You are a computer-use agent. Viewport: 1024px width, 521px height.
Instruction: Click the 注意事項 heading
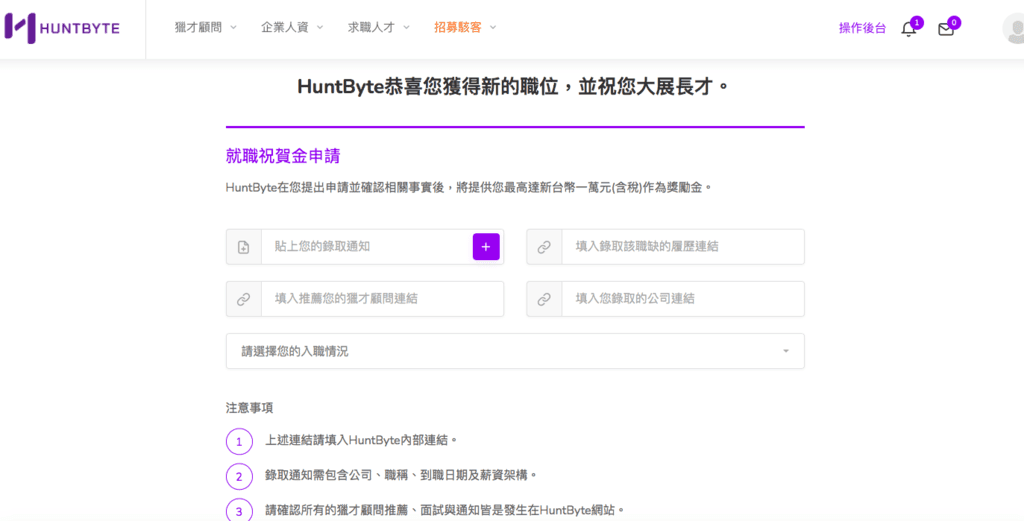[x=249, y=408]
